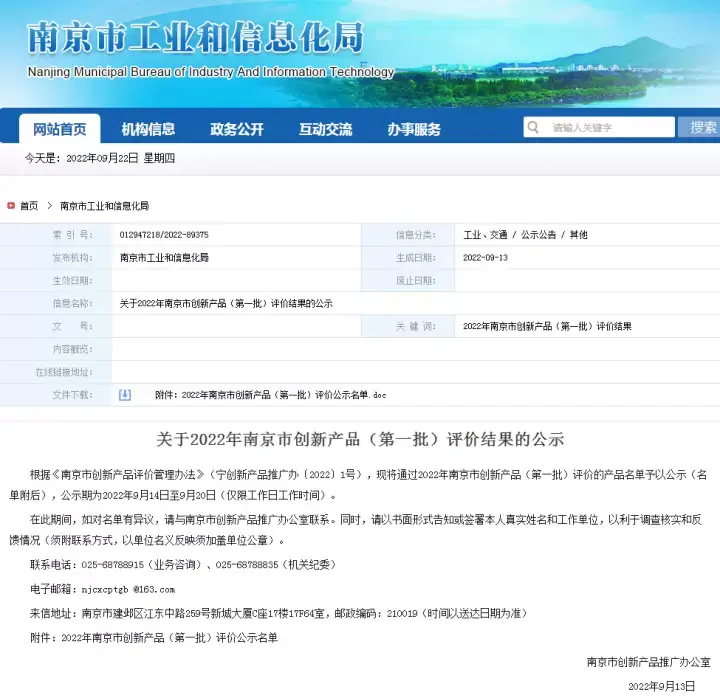This screenshot has height=699, width=720.
Task: Click the 发布机构 value 南京市工业和信息化局
Action: pos(164,258)
